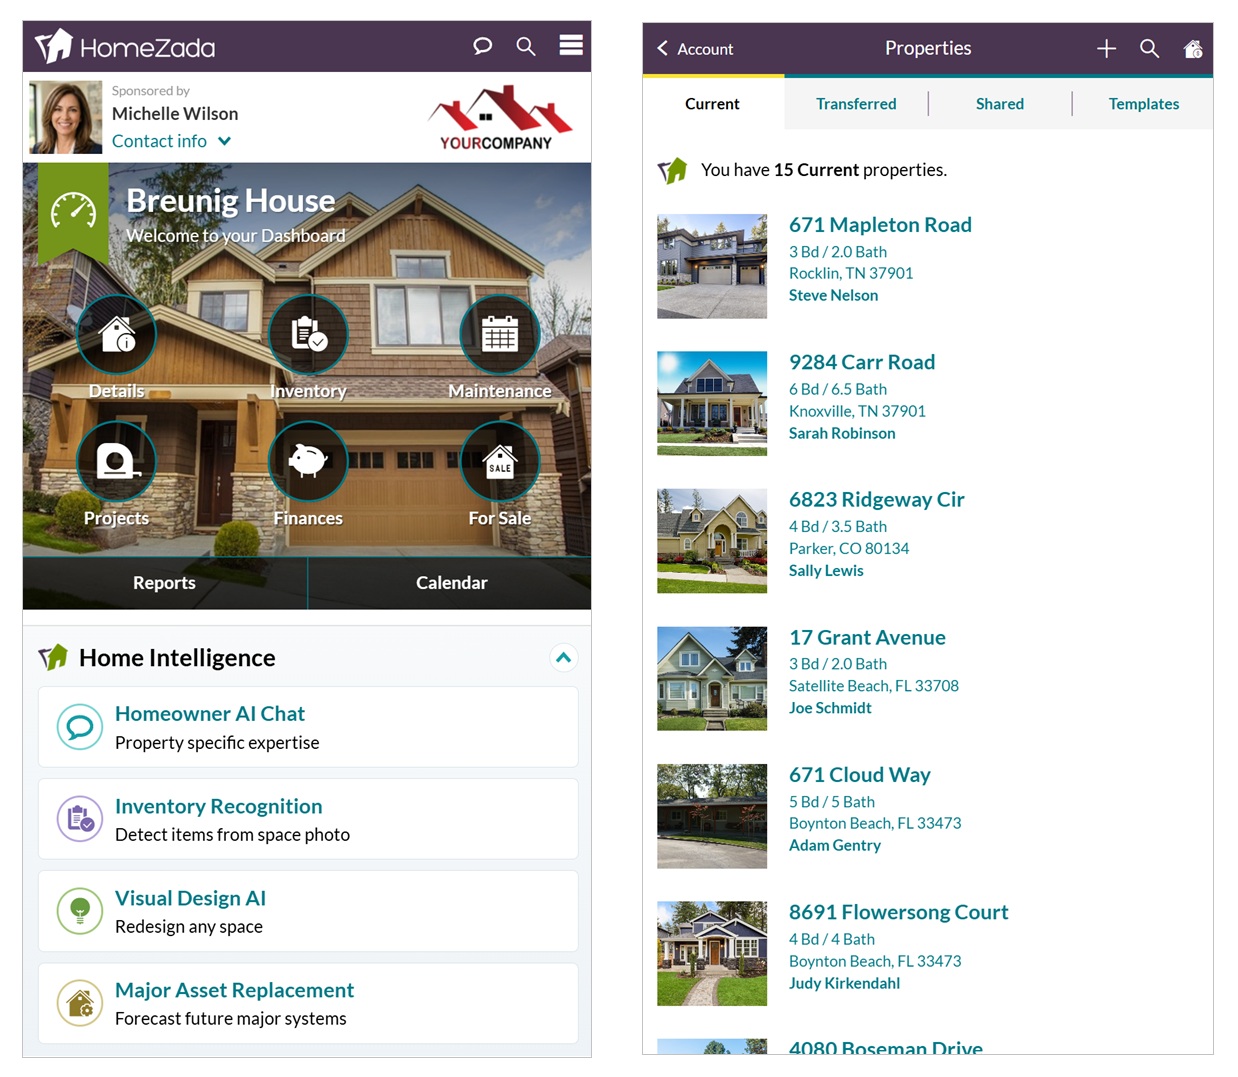
Task: Click the Inventory Recognition icon
Action: (x=80, y=819)
